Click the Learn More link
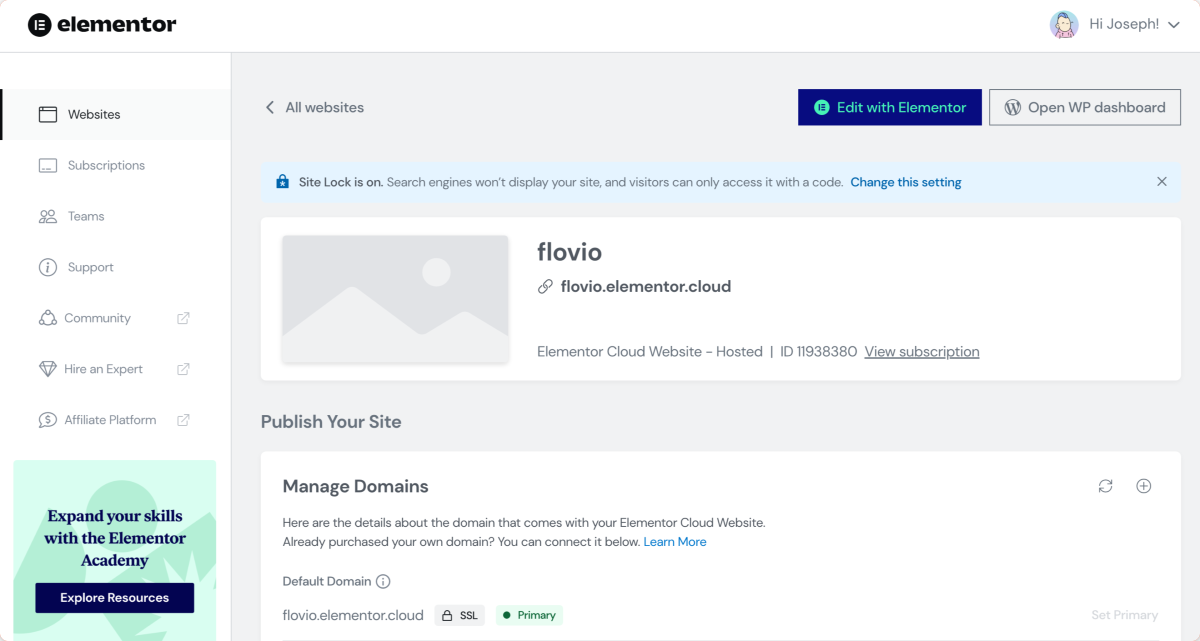Image resolution: width=1200 pixels, height=641 pixels. [675, 542]
